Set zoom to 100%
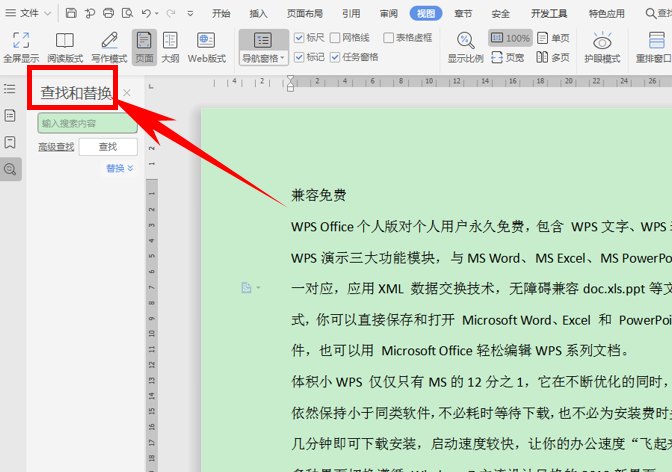The height and width of the screenshot is (472, 672). pyautogui.click(x=510, y=38)
